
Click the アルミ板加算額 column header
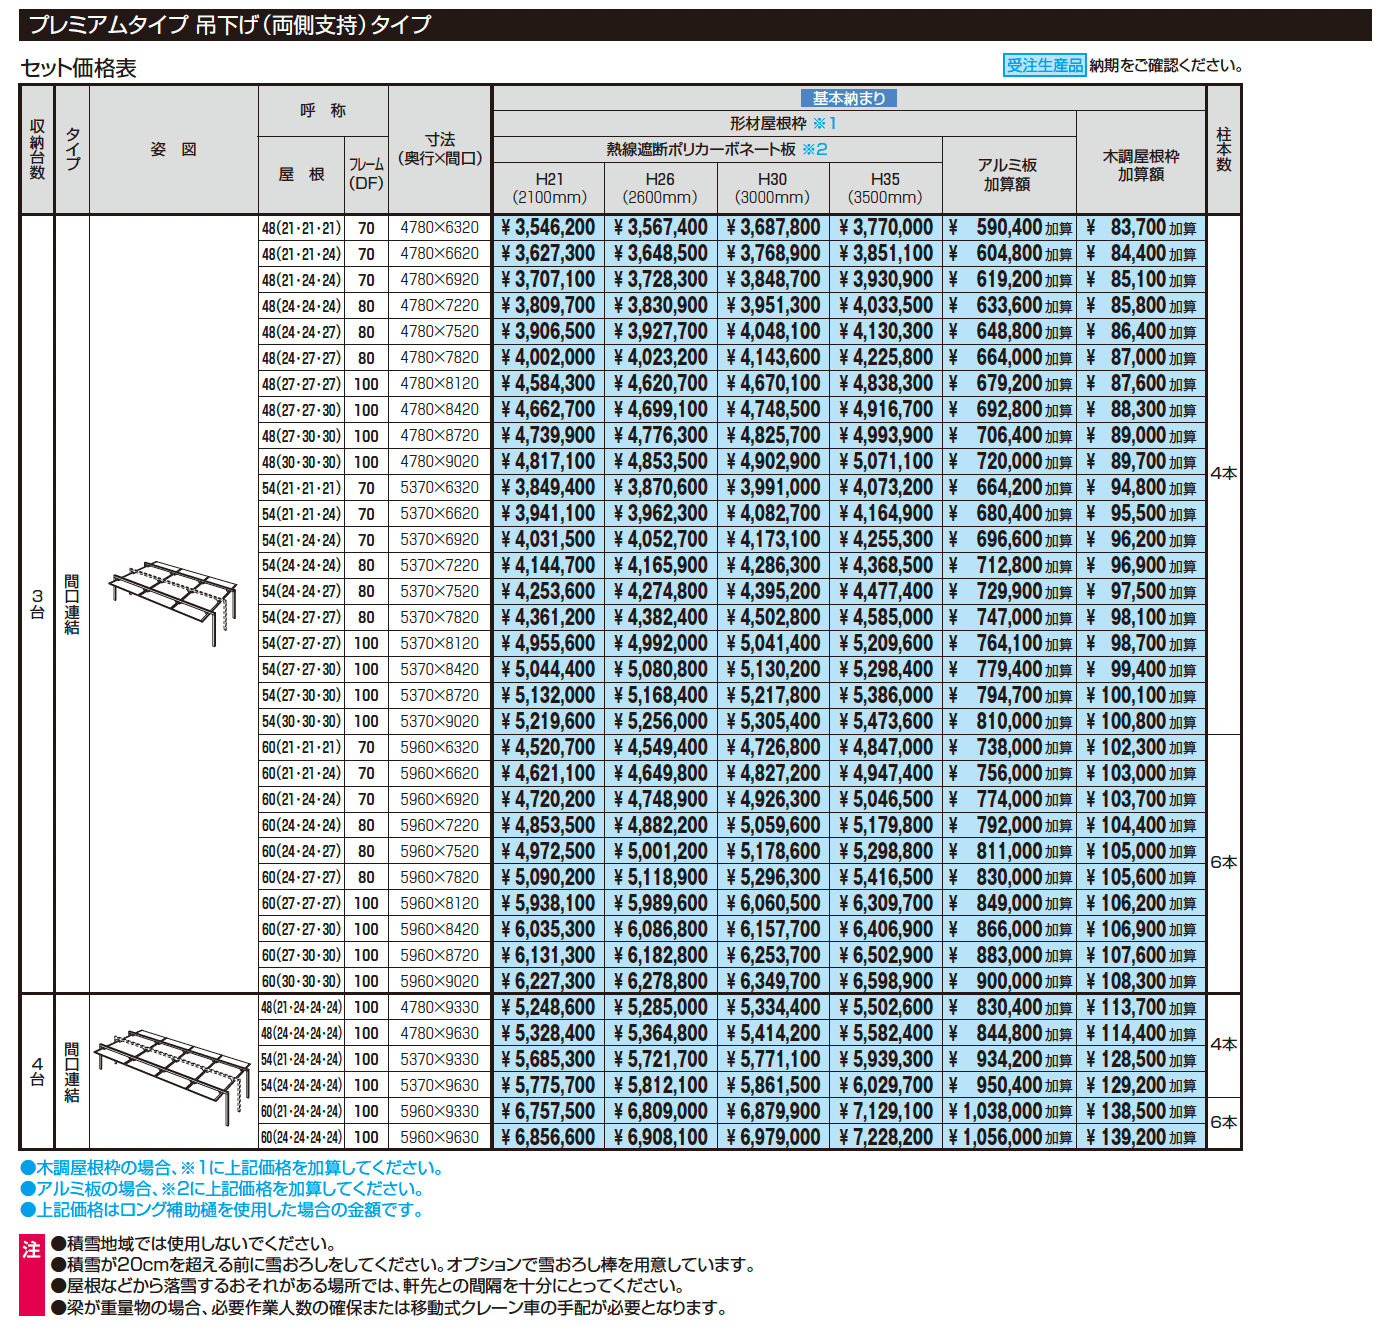(x=1008, y=174)
